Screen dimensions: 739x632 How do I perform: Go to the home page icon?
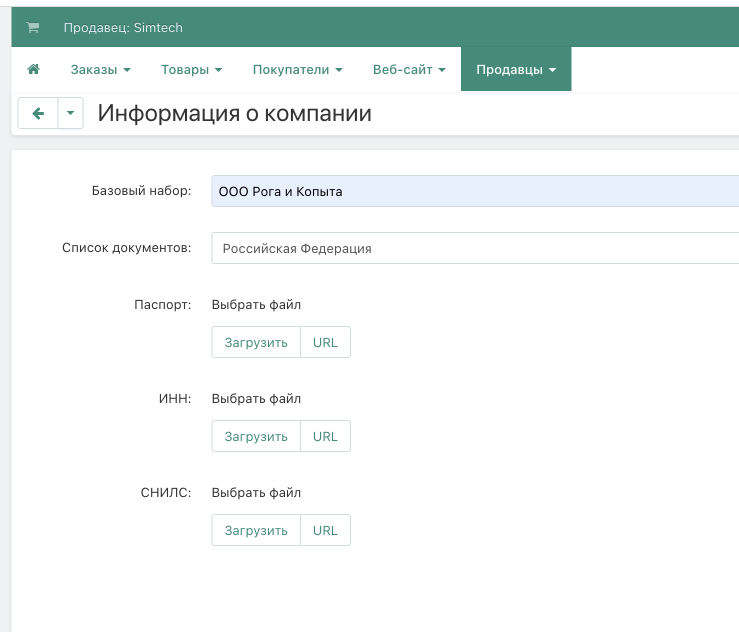(x=34, y=70)
